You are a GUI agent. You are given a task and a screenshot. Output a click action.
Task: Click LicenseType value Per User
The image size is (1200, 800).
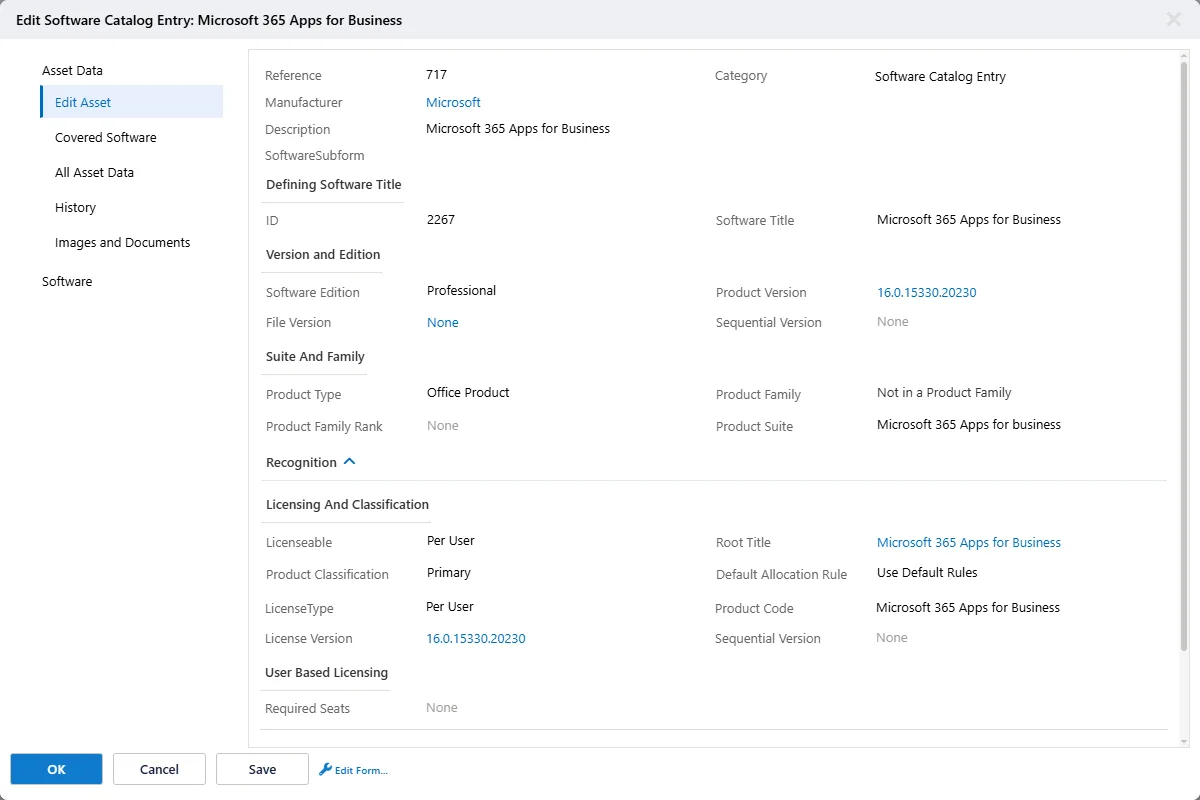pos(450,606)
